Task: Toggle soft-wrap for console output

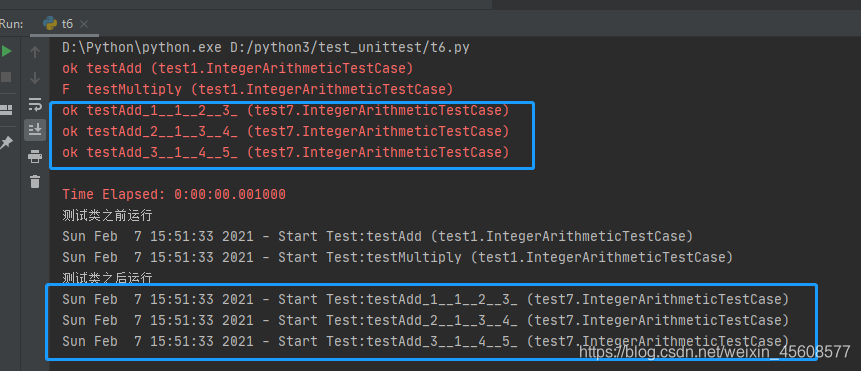Action: coord(35,104)
